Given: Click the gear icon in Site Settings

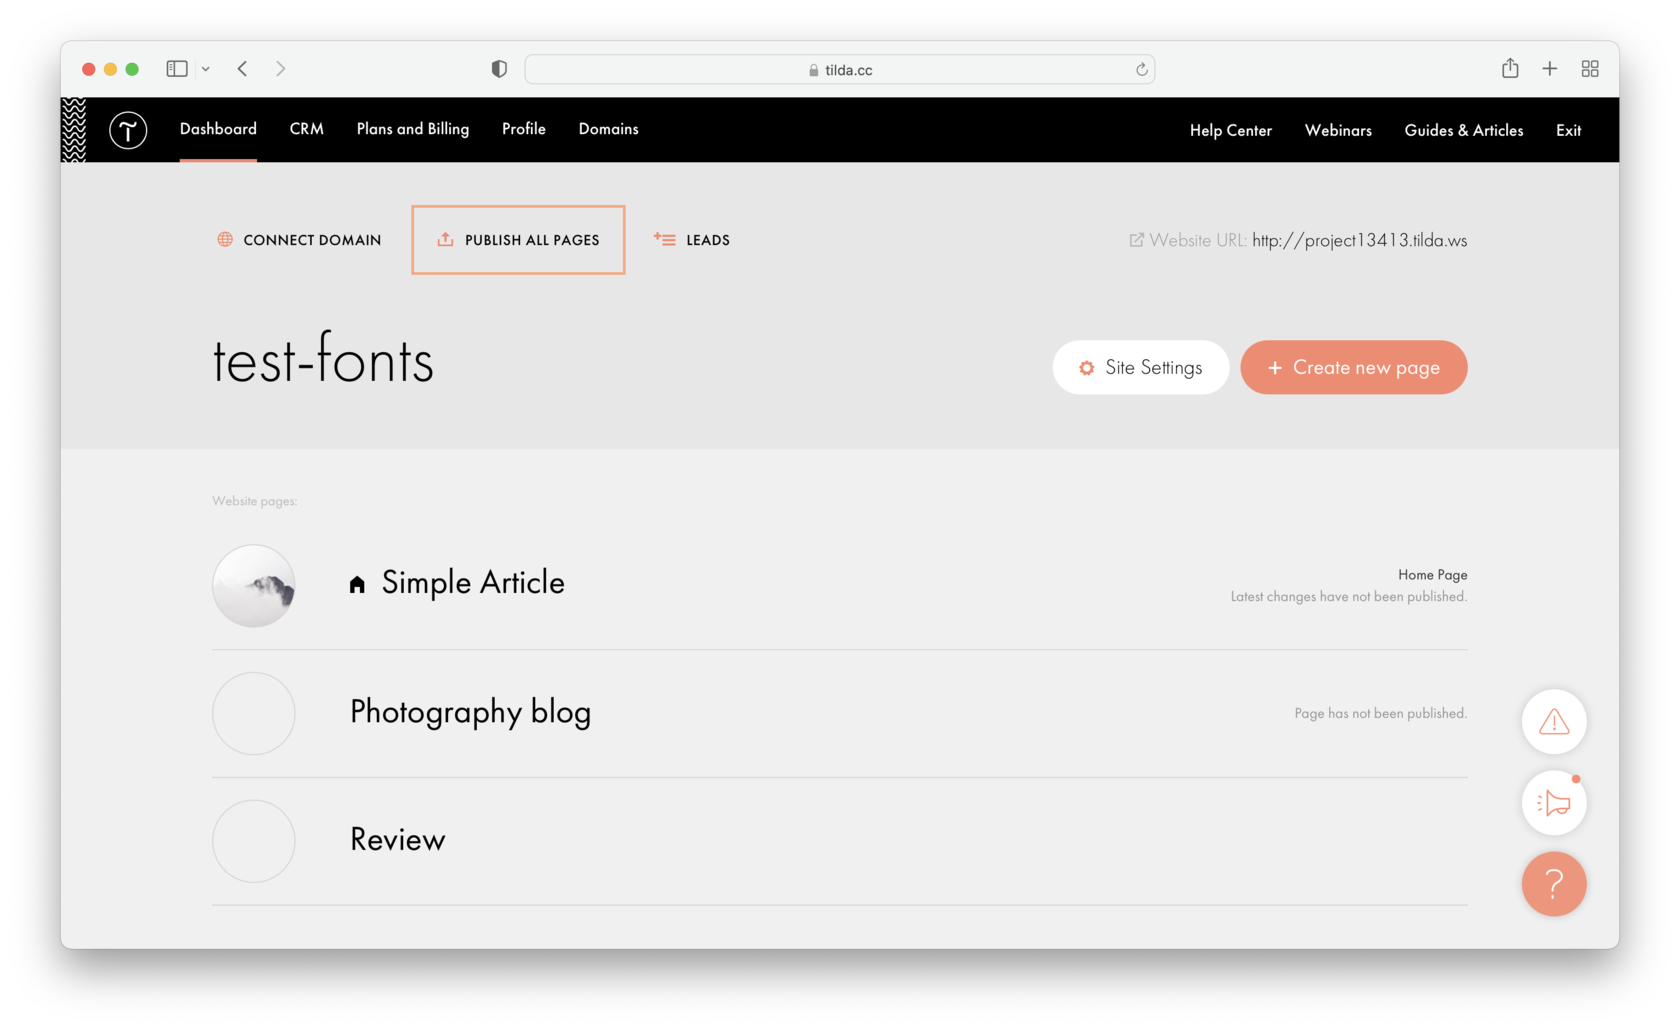Looking at the screenshot, I should pyautogui.click(x=1085, y=367).
